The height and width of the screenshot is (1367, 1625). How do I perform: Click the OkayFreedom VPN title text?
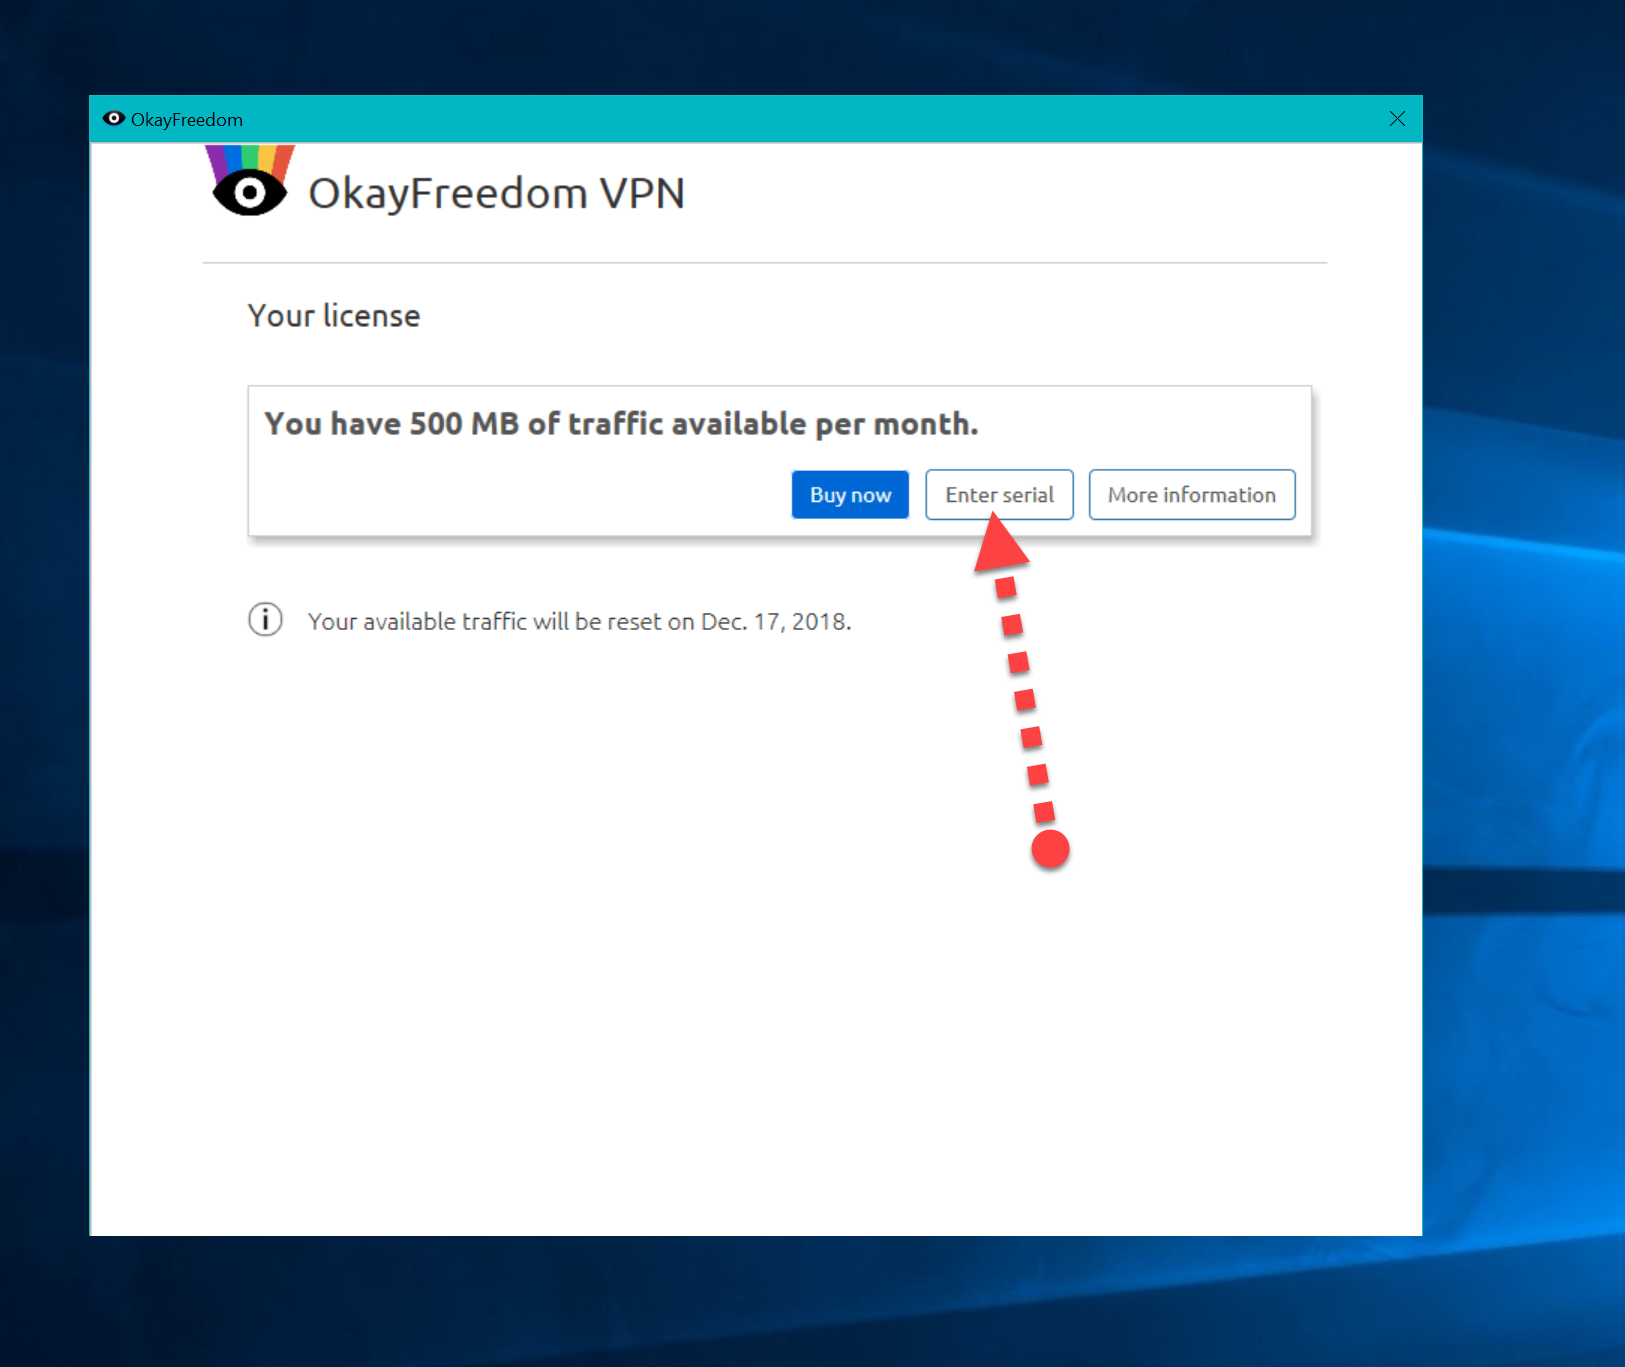496,193
